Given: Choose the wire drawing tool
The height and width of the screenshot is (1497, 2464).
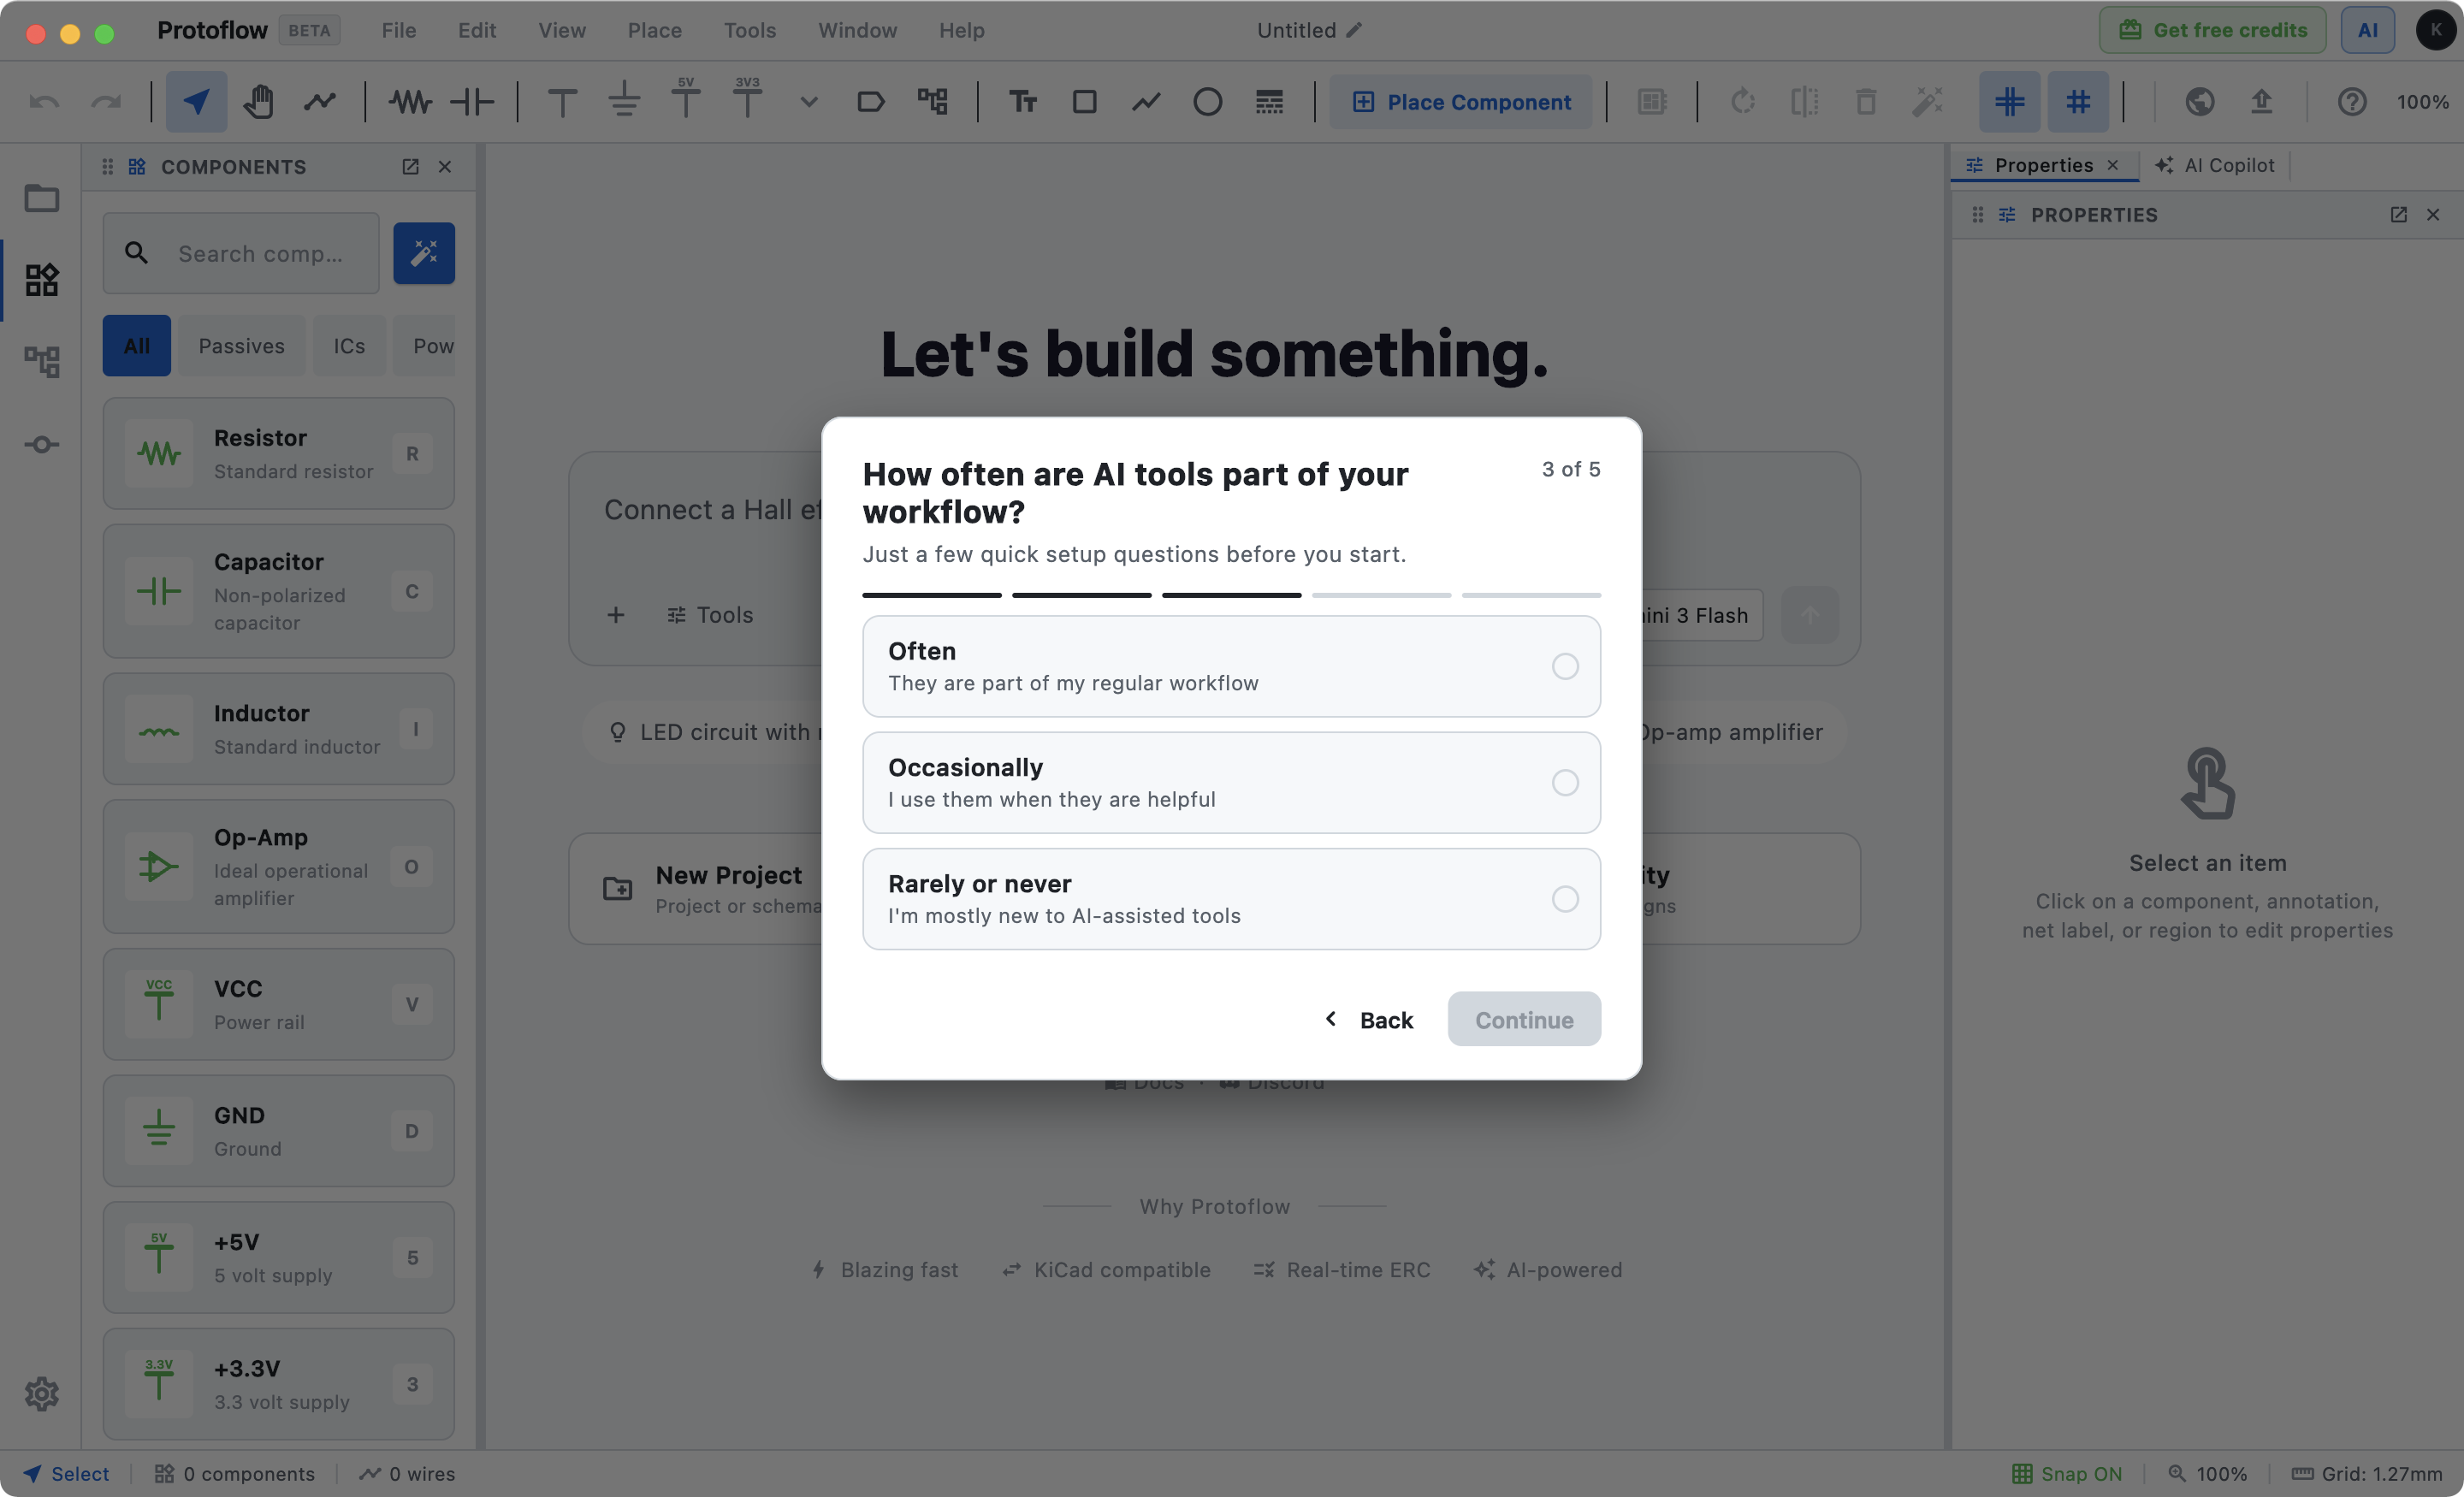Looking at the screenshot, I should point(320,101).
